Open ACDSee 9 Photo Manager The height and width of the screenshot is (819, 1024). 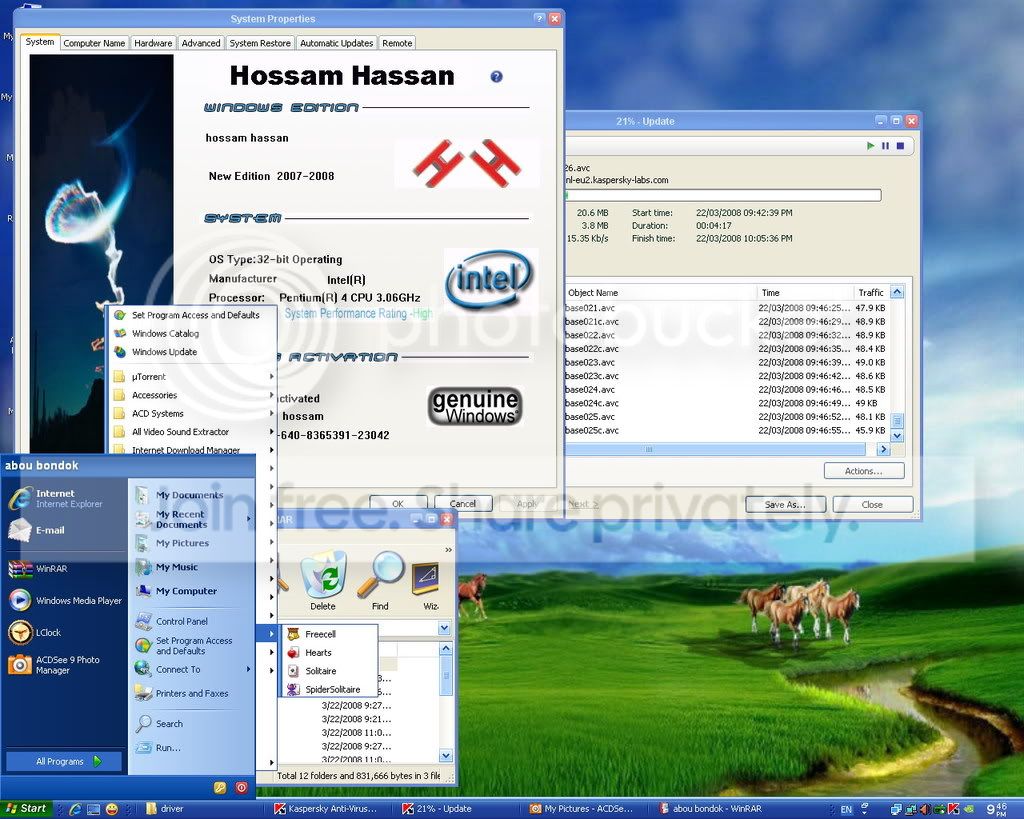click(64, 665)
